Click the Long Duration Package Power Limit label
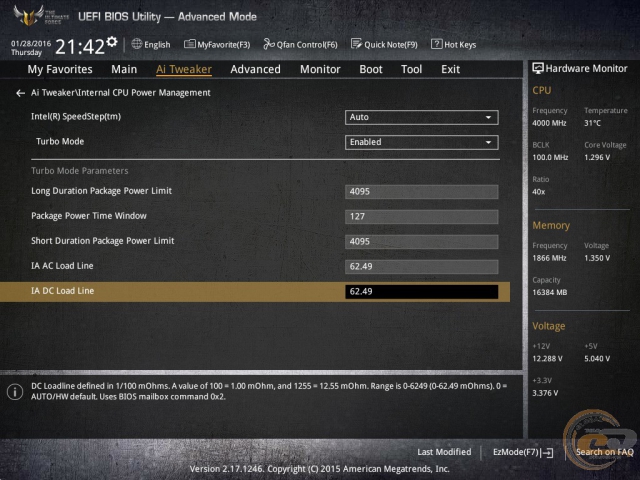This screenshot has width=640, height=480. coord(101,191)
